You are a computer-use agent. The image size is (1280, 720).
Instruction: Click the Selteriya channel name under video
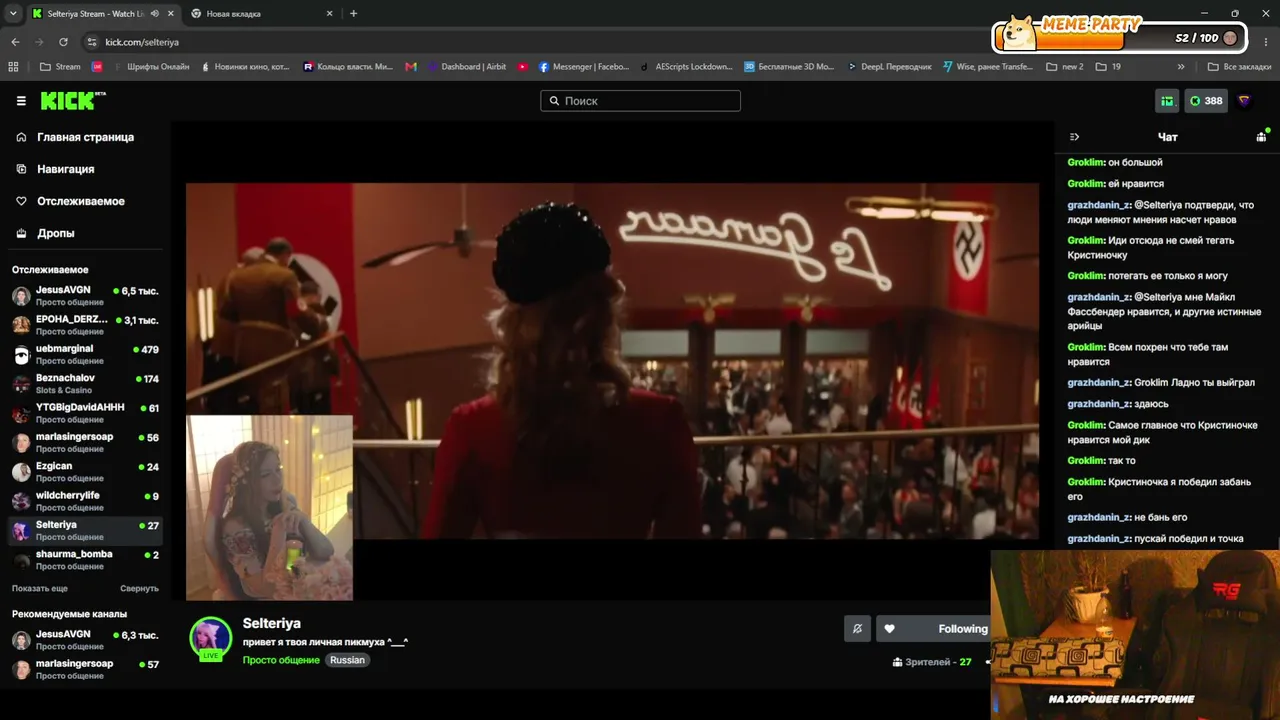(x=271, y=623)
